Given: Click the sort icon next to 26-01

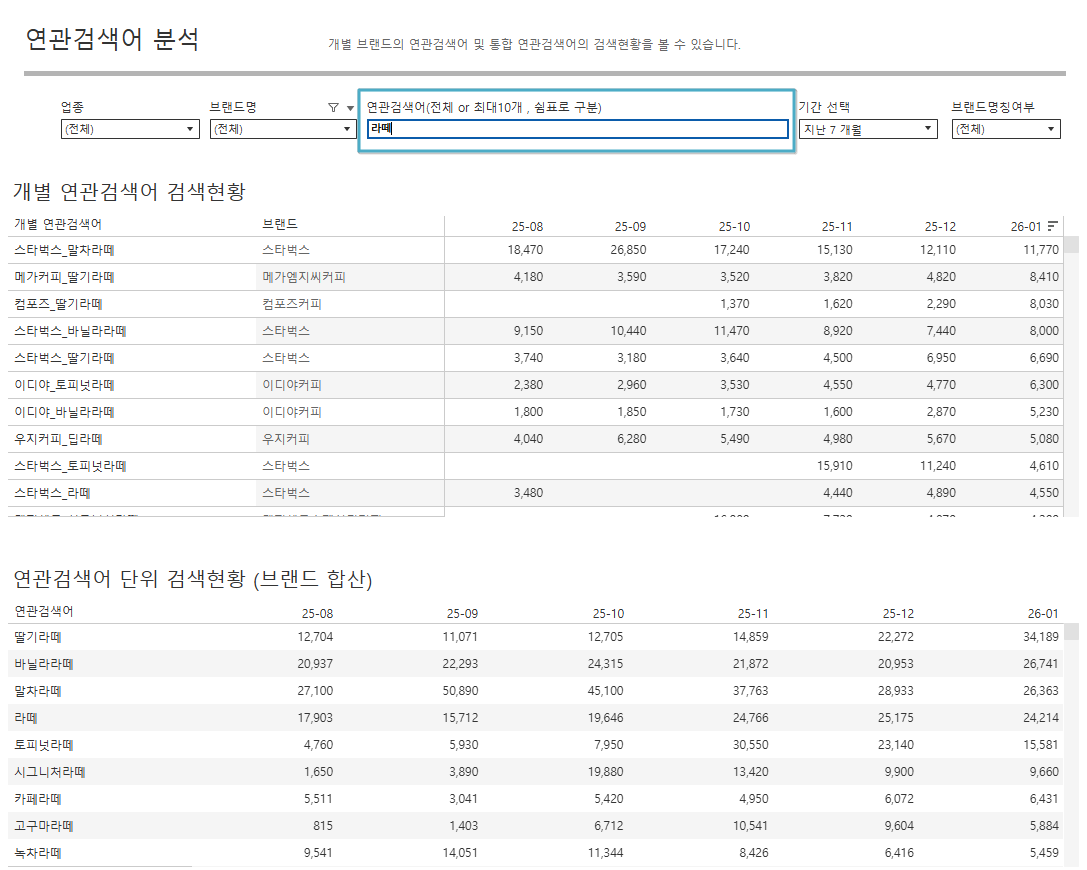Looking at the screenshot, I should tap(1052, 226).
